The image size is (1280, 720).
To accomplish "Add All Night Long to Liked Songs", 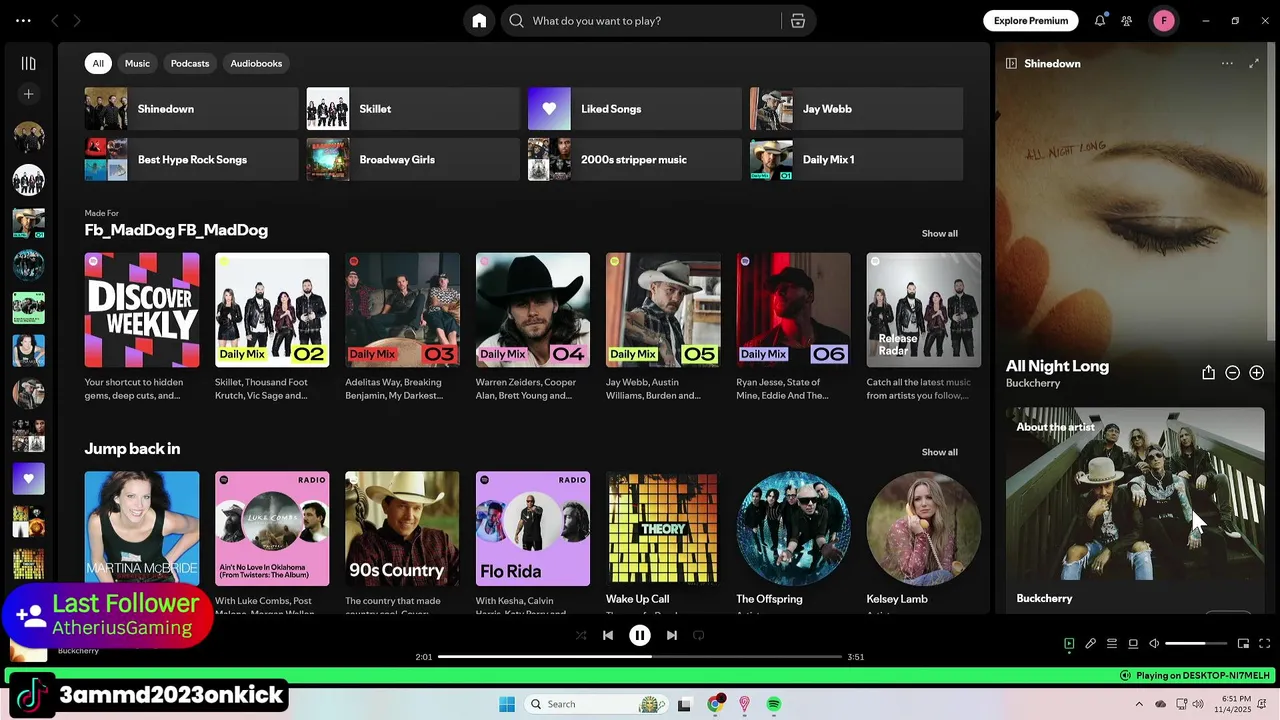I will (x=1257, y=373).
